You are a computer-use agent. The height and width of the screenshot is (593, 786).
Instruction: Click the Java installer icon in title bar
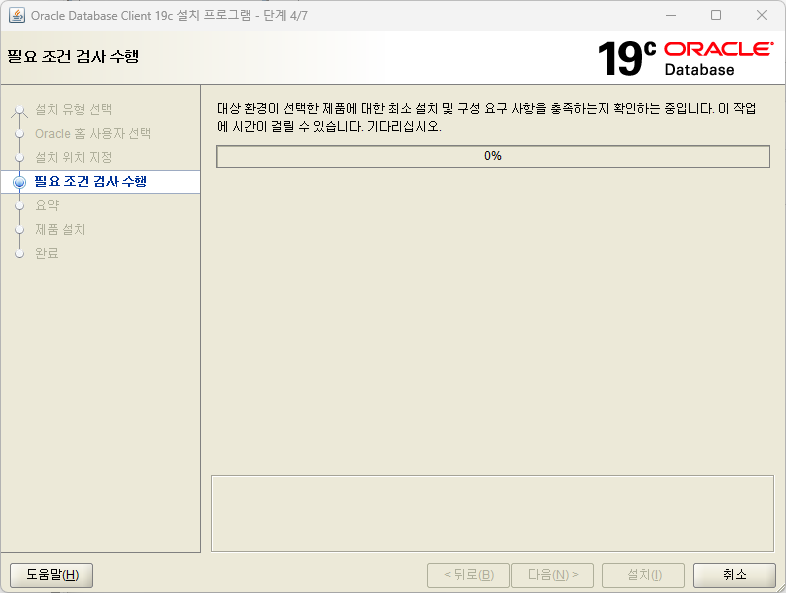17,15
